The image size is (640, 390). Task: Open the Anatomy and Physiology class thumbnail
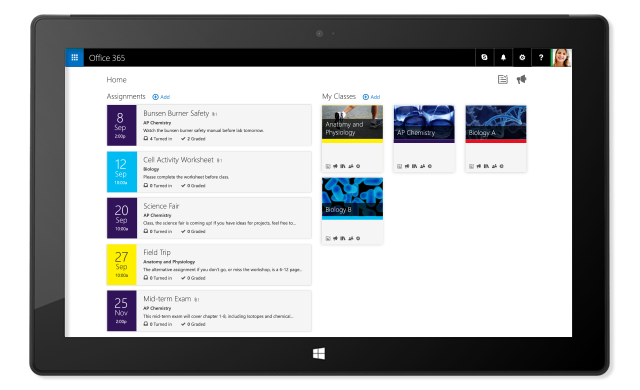(352, 124)
